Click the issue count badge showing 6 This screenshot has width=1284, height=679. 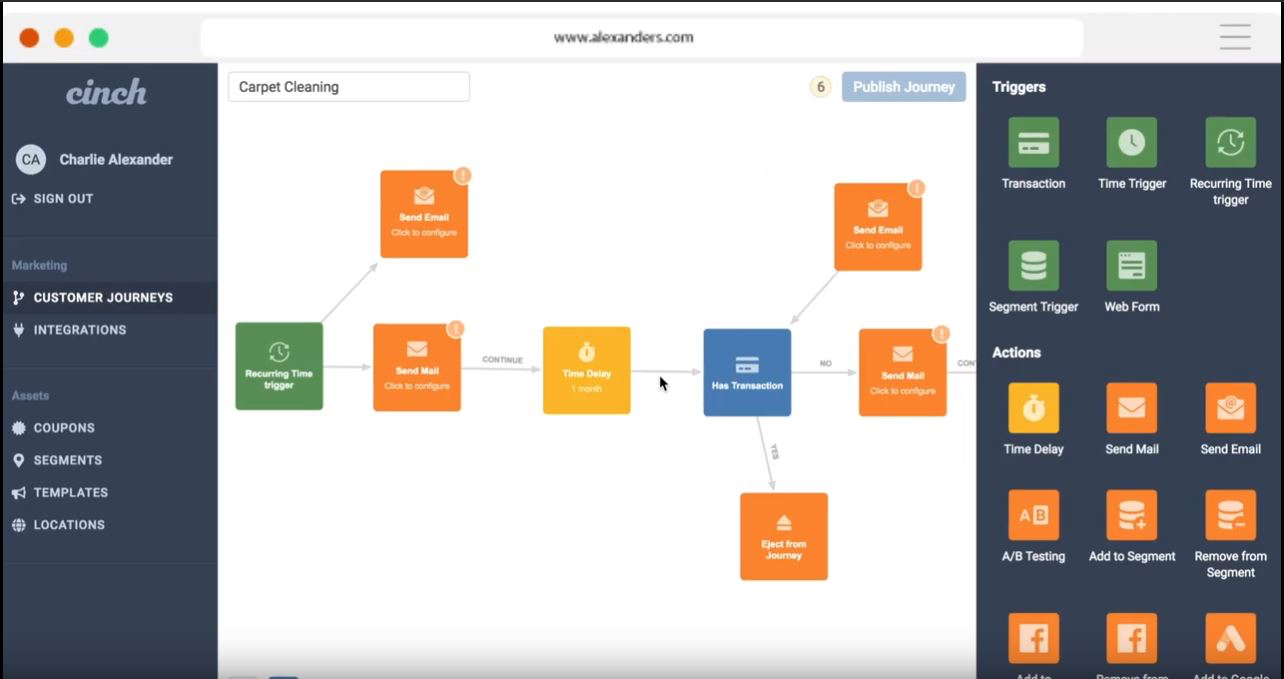click(x=821, y=87)
